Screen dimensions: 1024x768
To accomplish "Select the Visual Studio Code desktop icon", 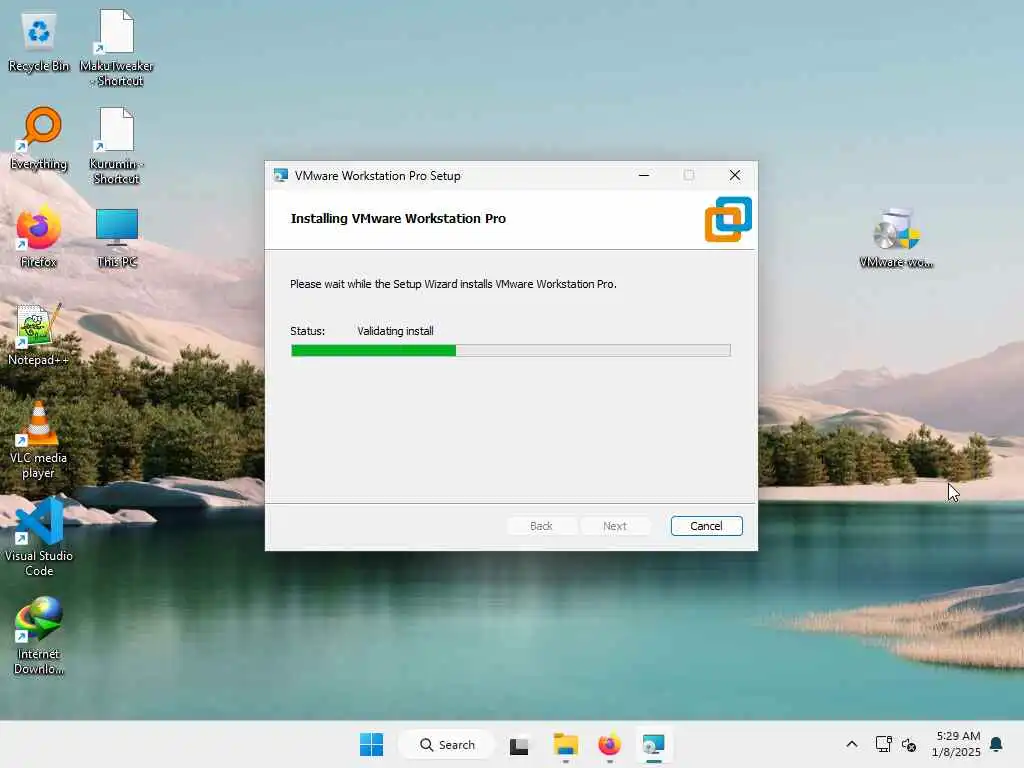I will [39, 538].
